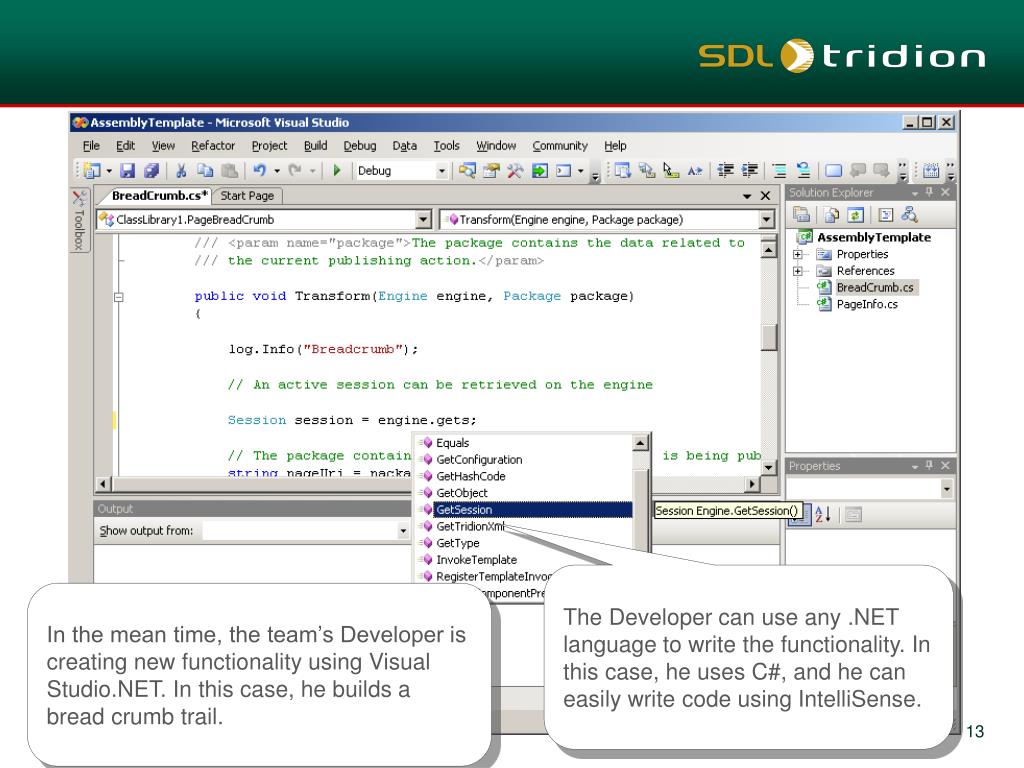Screen dimensions: 1024x768
Task: Click the IntelliSense list scroll up arrow
Action: pyautogui.click(x=641, y=443)
